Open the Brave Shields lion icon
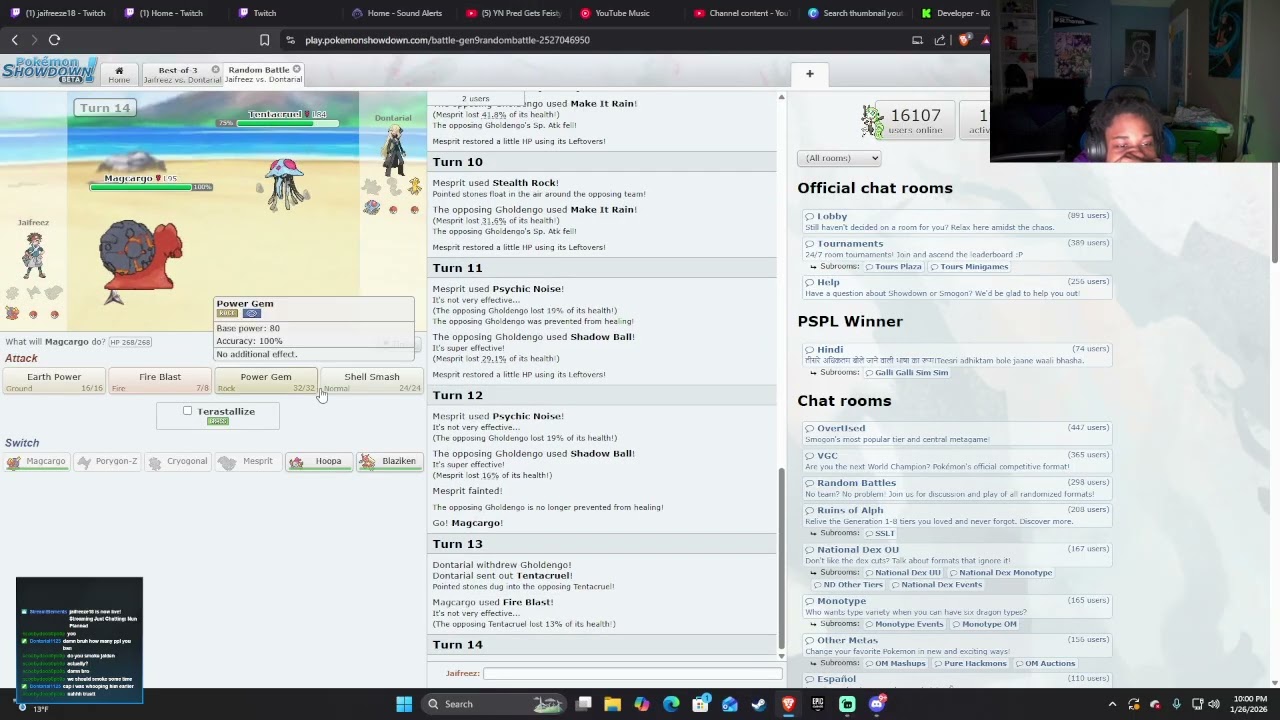The height and width of the screenshot is (720, 1280). point(965,40)
